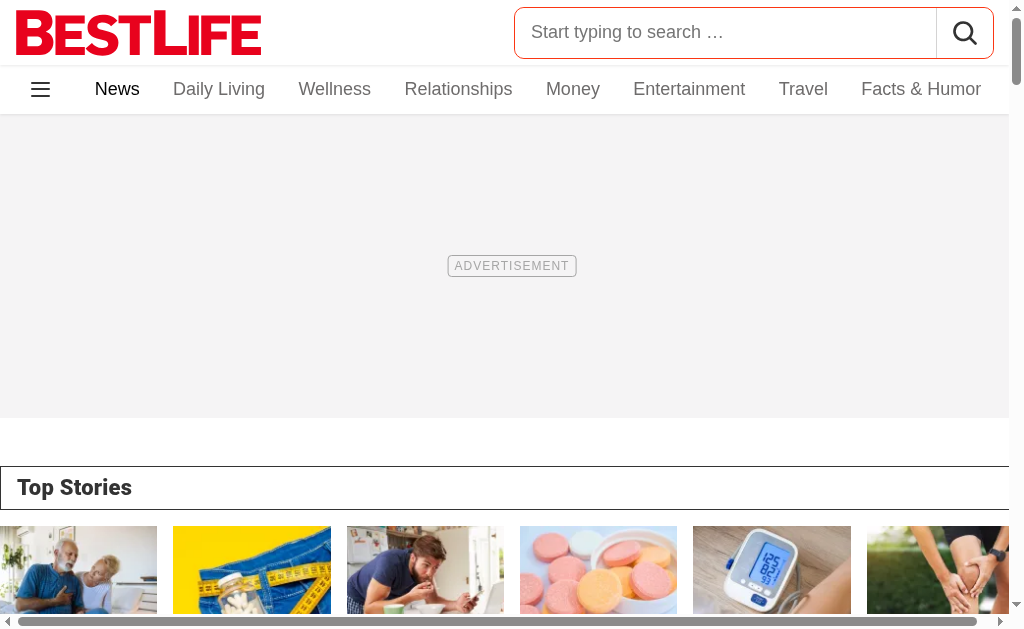Open the blood pressure monitor story
This screenshot has width=1024, height=629.
click(772, 570)
